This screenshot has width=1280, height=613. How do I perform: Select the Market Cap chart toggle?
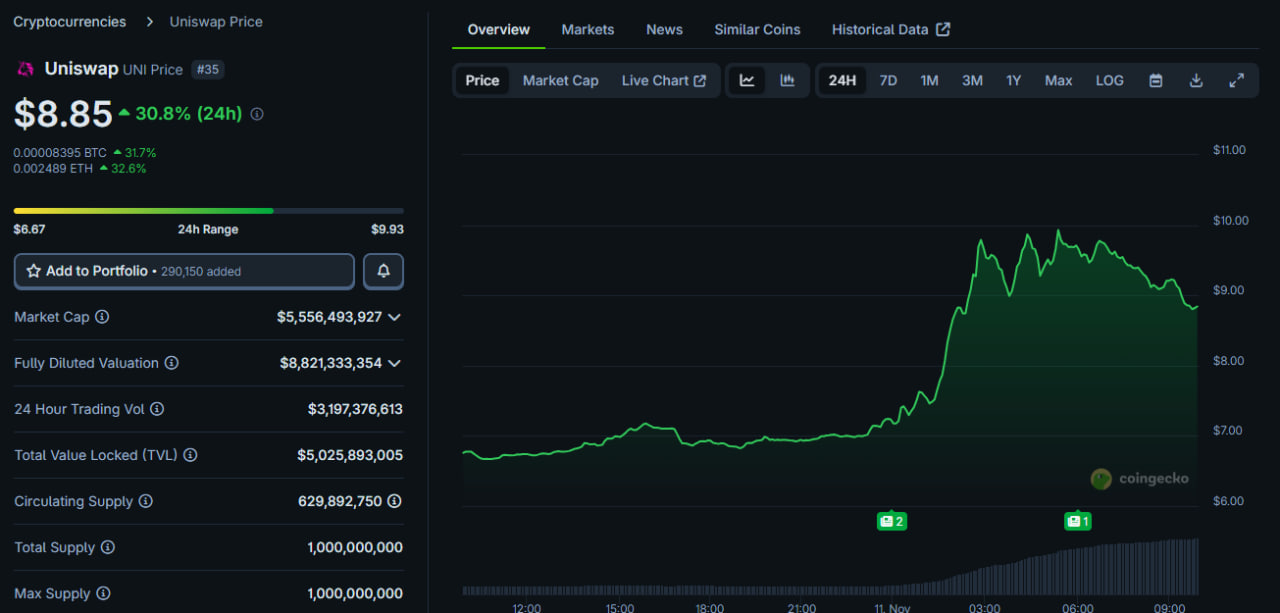560,81
